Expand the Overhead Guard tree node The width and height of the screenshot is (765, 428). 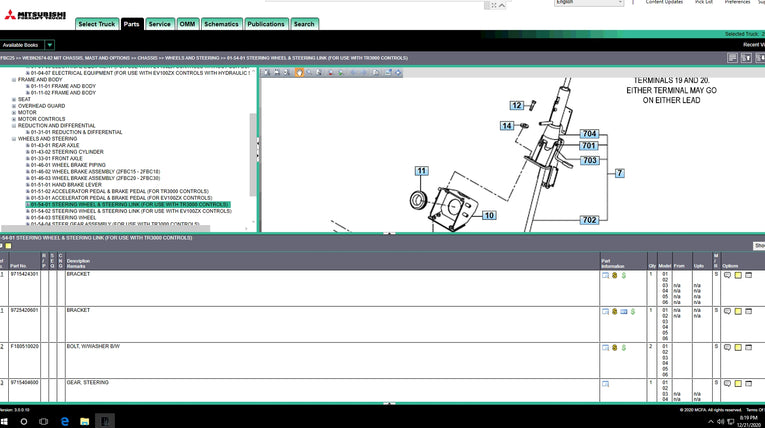point(14,105)
